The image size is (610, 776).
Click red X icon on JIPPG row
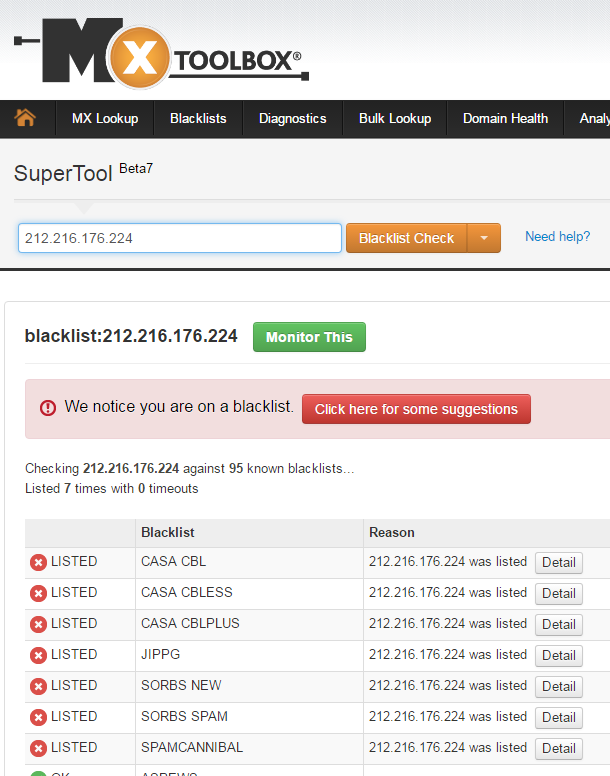point(38,655)
